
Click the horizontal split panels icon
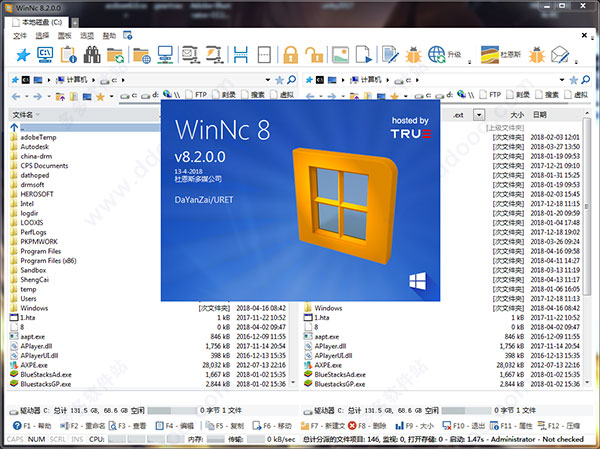point(240,55)
